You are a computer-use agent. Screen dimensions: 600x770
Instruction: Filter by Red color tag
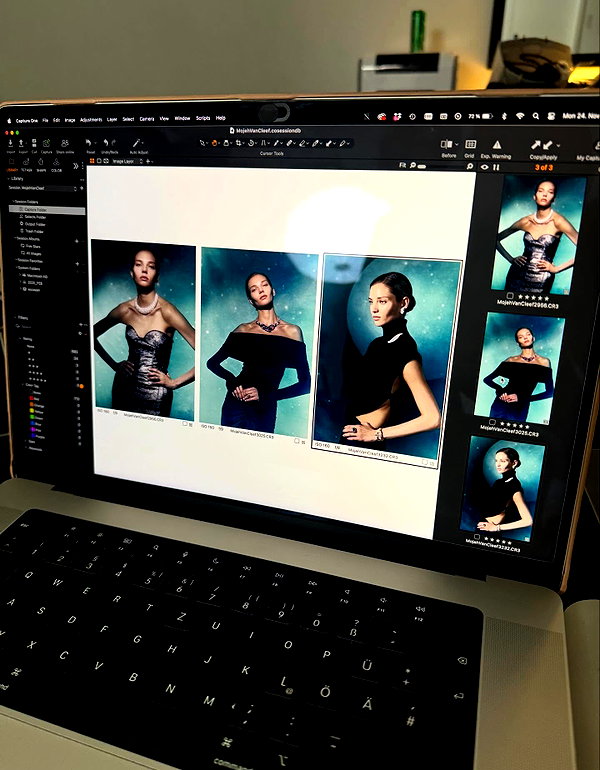pos(34,398)
